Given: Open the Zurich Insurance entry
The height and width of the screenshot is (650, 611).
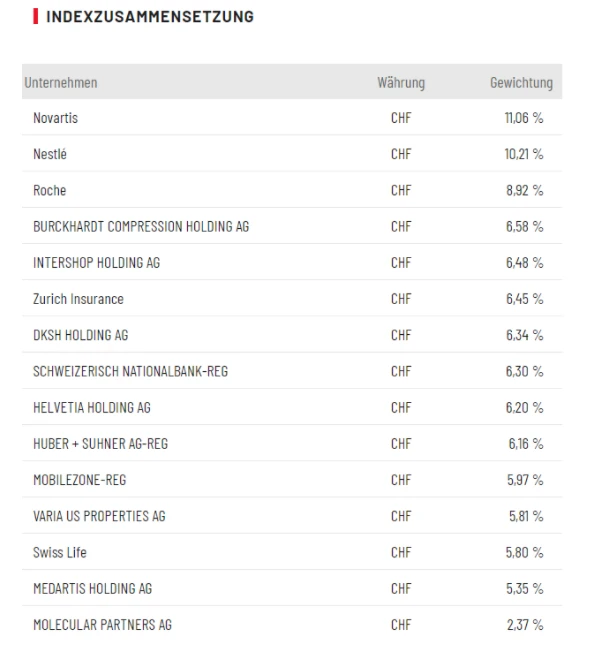Looking at the screenshot, I should coord(78,299).
